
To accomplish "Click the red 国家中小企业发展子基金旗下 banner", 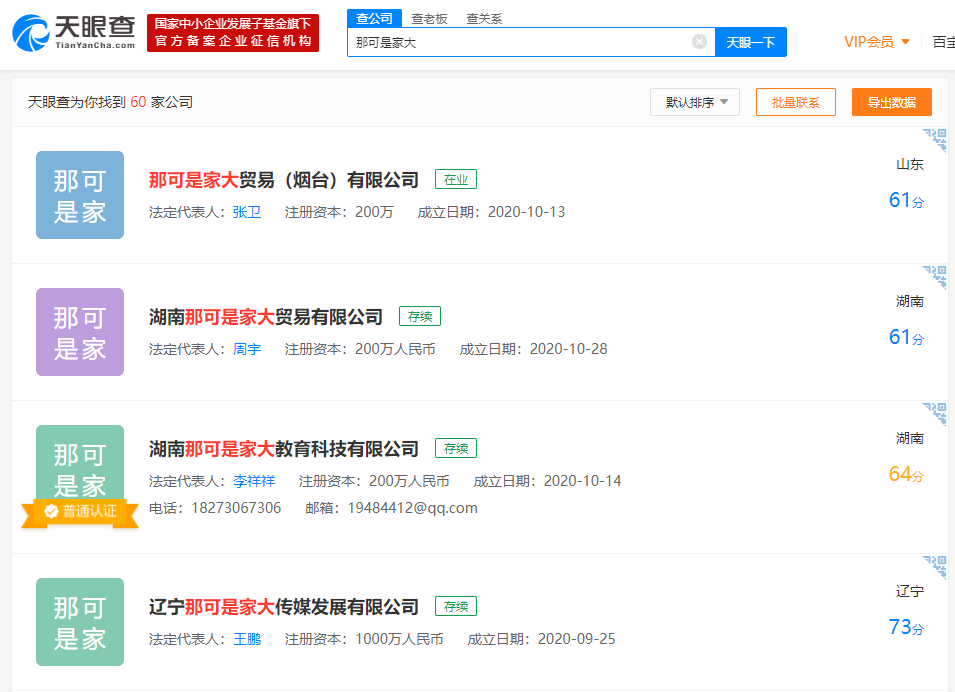I will point(233,33).
